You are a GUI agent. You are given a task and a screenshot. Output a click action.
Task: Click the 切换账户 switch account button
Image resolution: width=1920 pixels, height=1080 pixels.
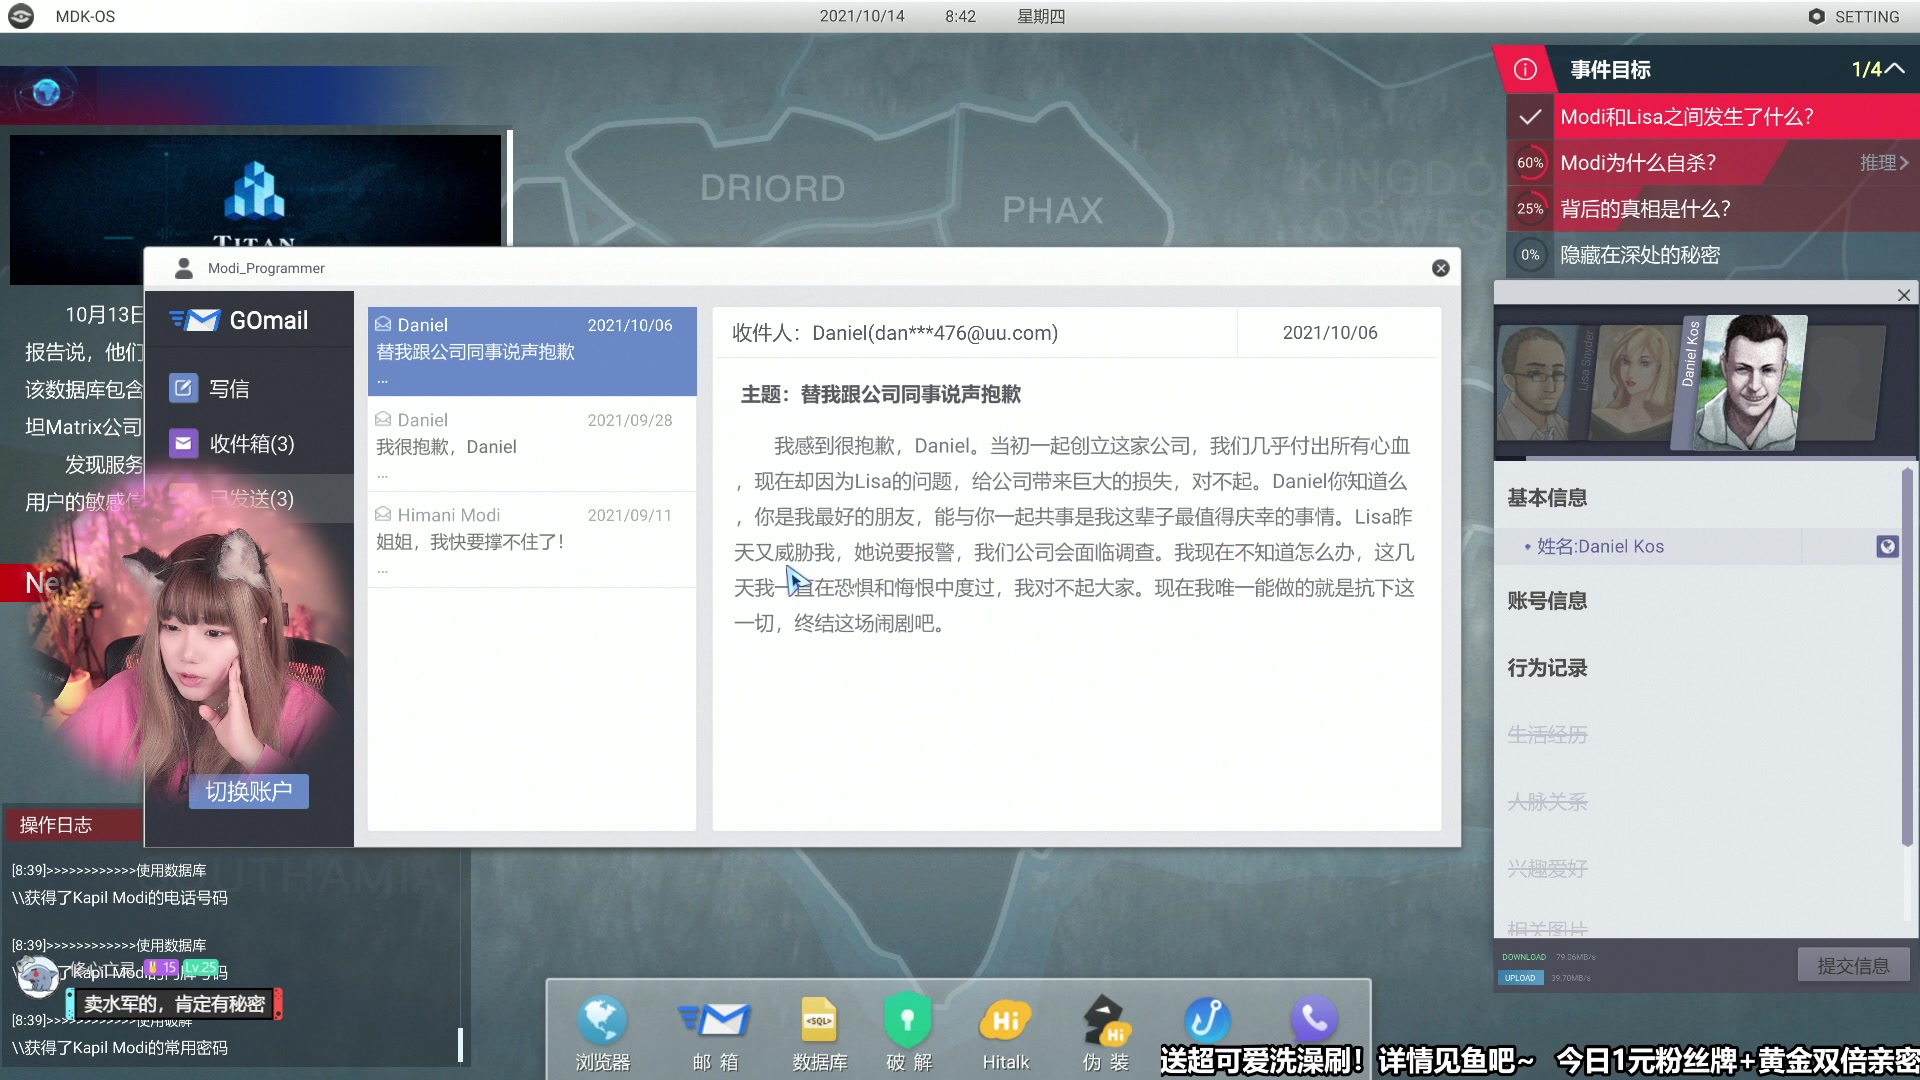pos(249,791)
